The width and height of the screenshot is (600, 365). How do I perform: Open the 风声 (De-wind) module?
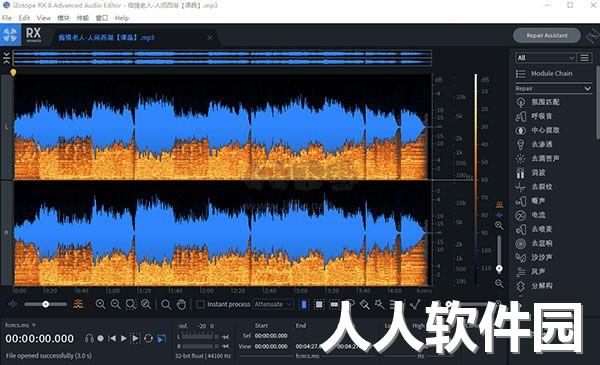click(531, 272)
